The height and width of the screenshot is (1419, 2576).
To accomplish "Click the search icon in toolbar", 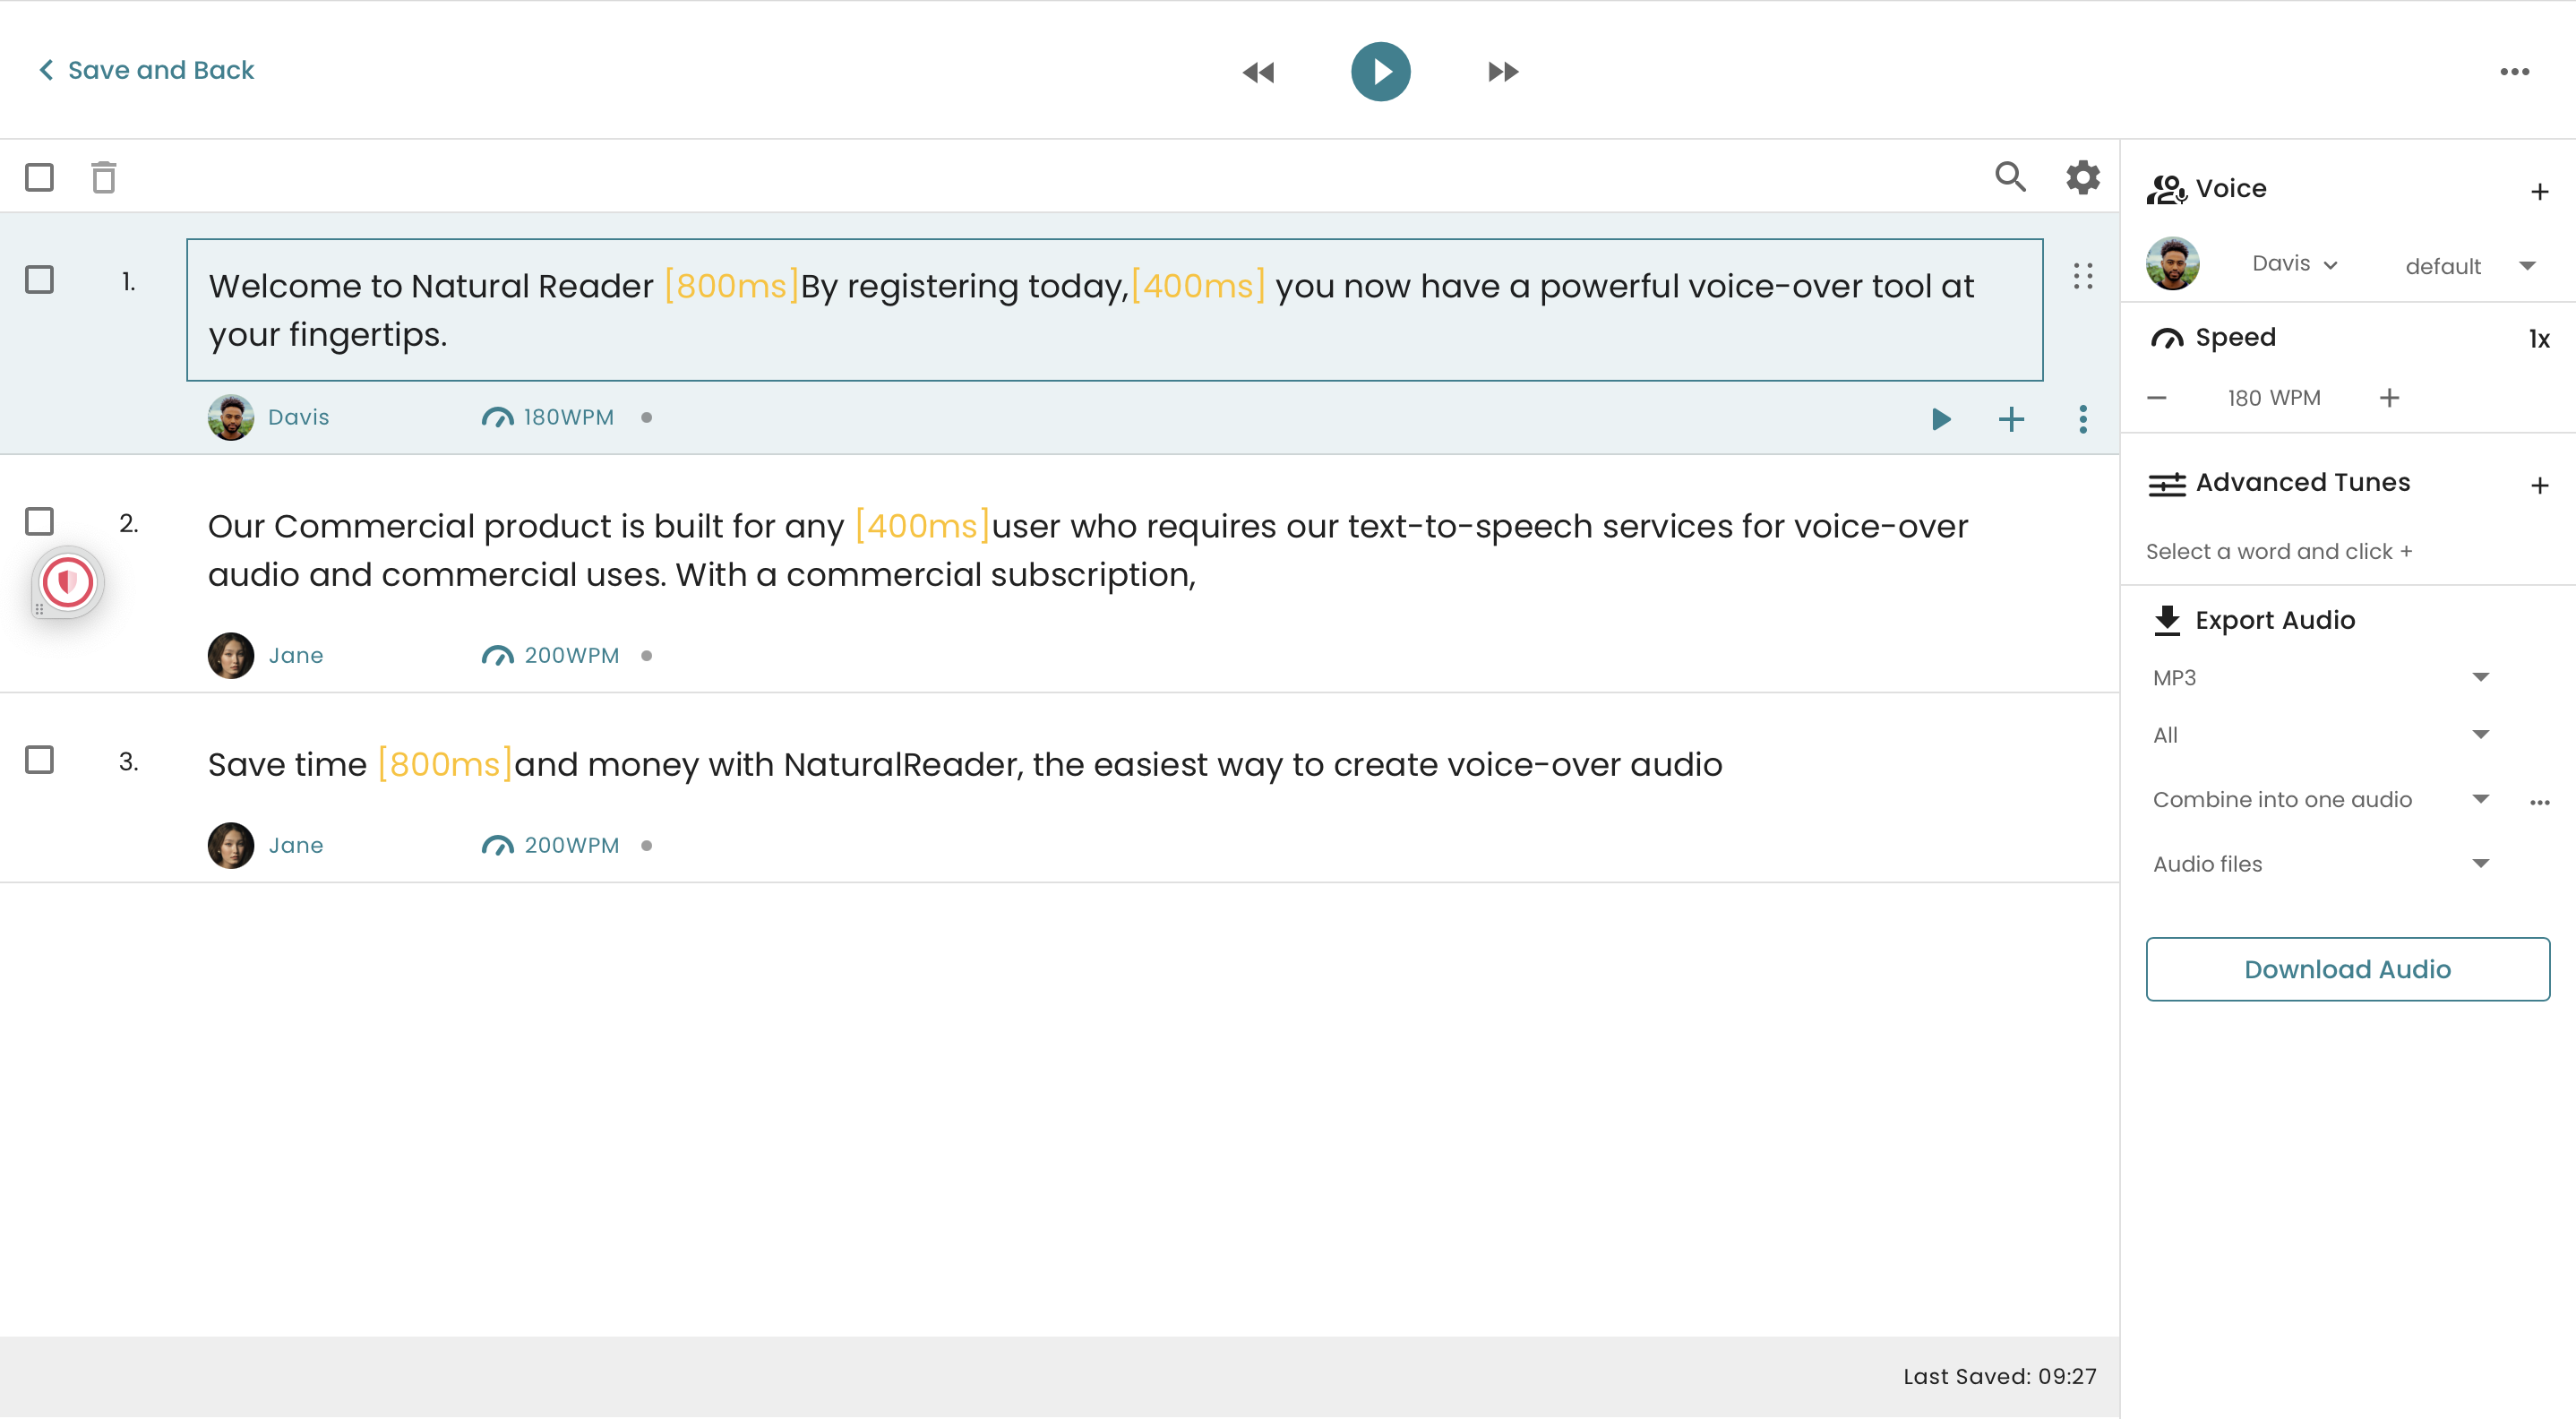I will click(x=2010, y=175).
